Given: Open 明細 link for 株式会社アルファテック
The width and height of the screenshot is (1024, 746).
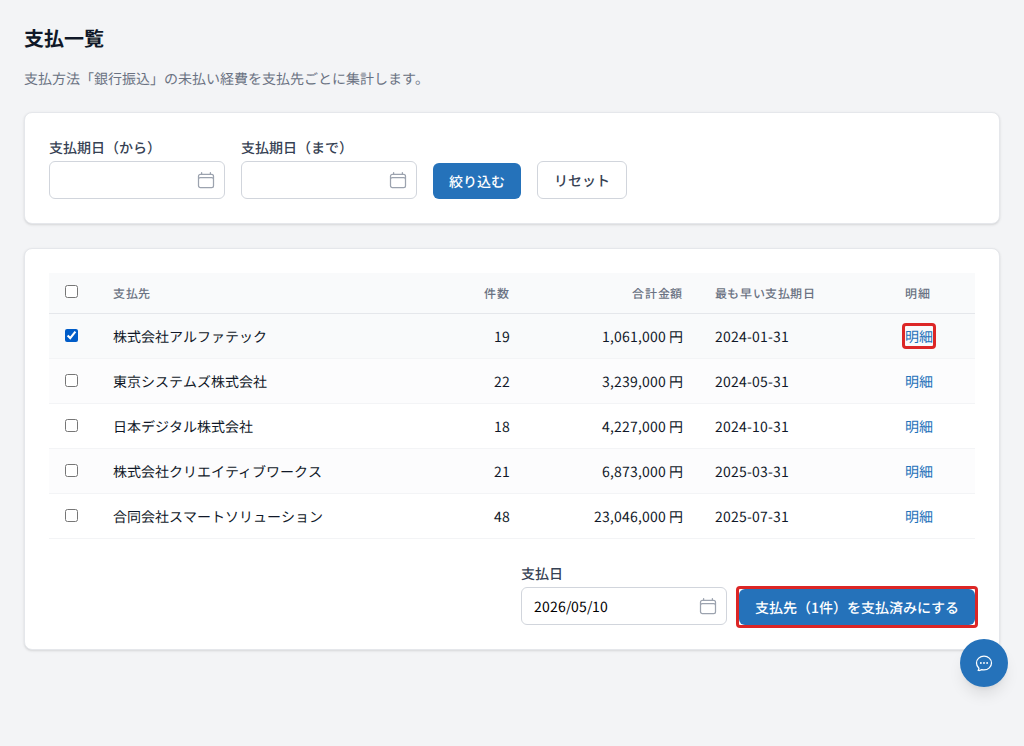Looking at the screenshot, I should 919,336.
